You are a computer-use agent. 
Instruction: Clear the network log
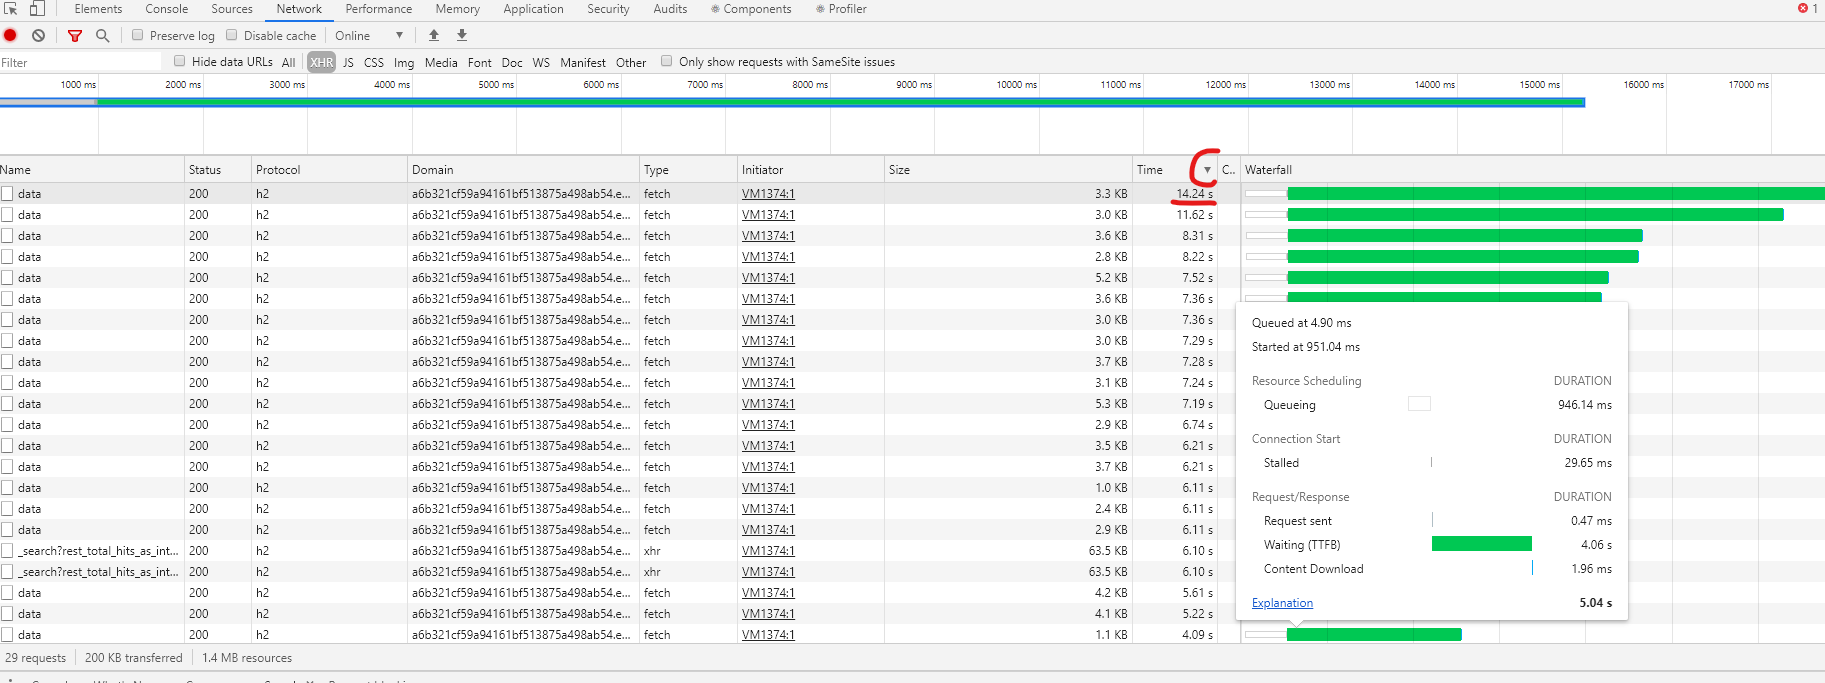pyautogui.click(x=38, y=35)
